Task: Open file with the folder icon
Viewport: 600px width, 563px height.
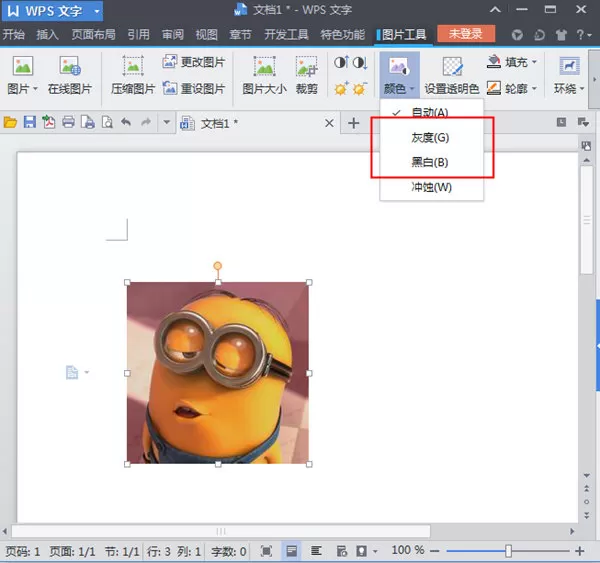Action: 10,122
